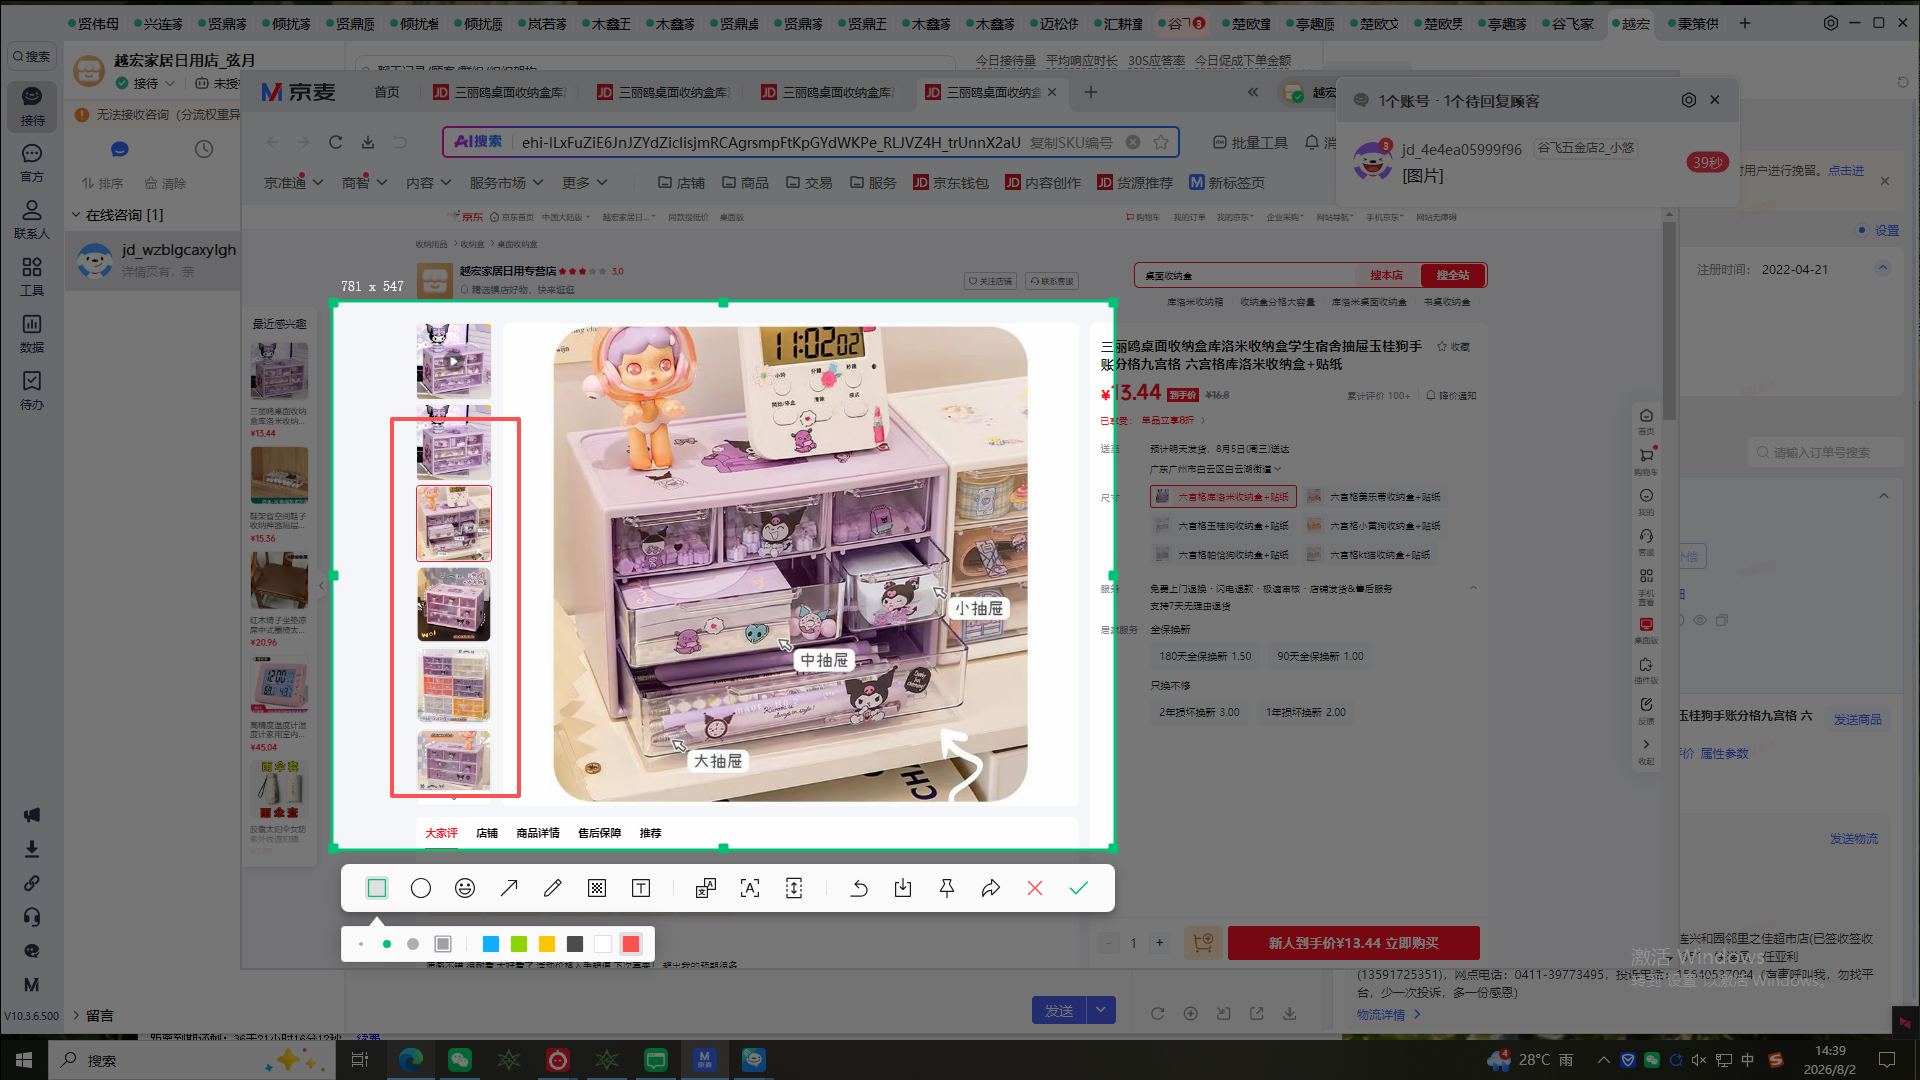This screenshot has width=1920, height=1080.
Task: Confirm the screenshot with the green check
Action: tap(1079, 888)
